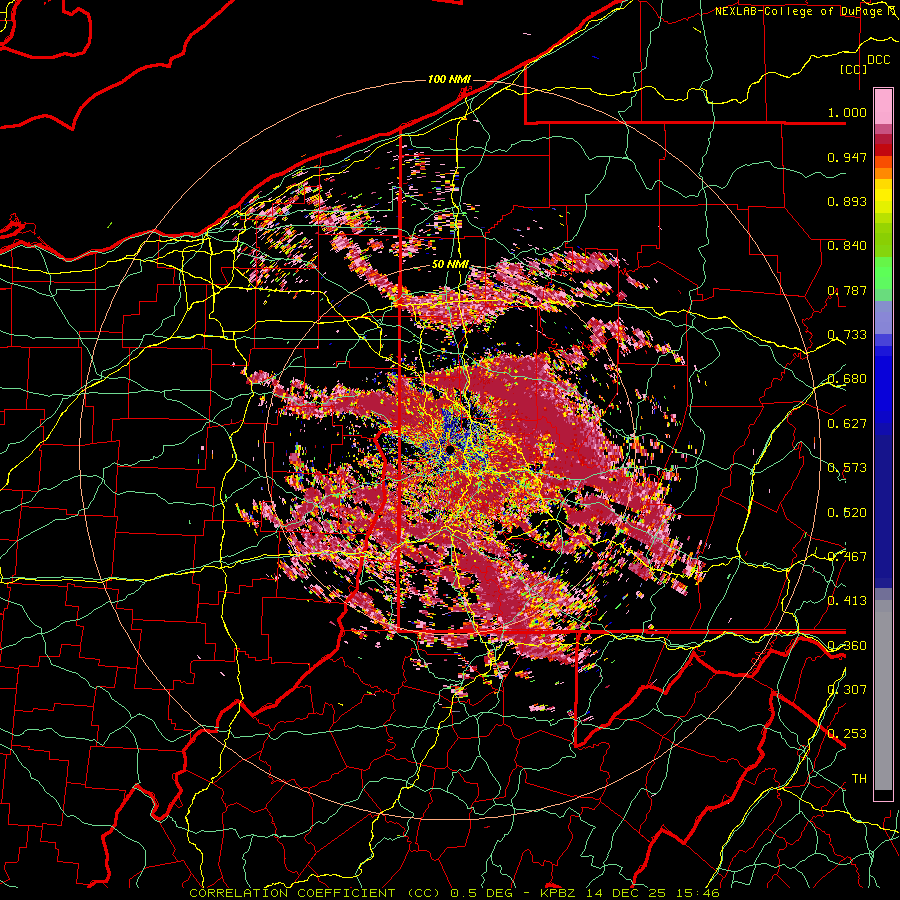Click the 0.467 scale value
The width and height of the screenshot is (900, 900).
[847, 556]
